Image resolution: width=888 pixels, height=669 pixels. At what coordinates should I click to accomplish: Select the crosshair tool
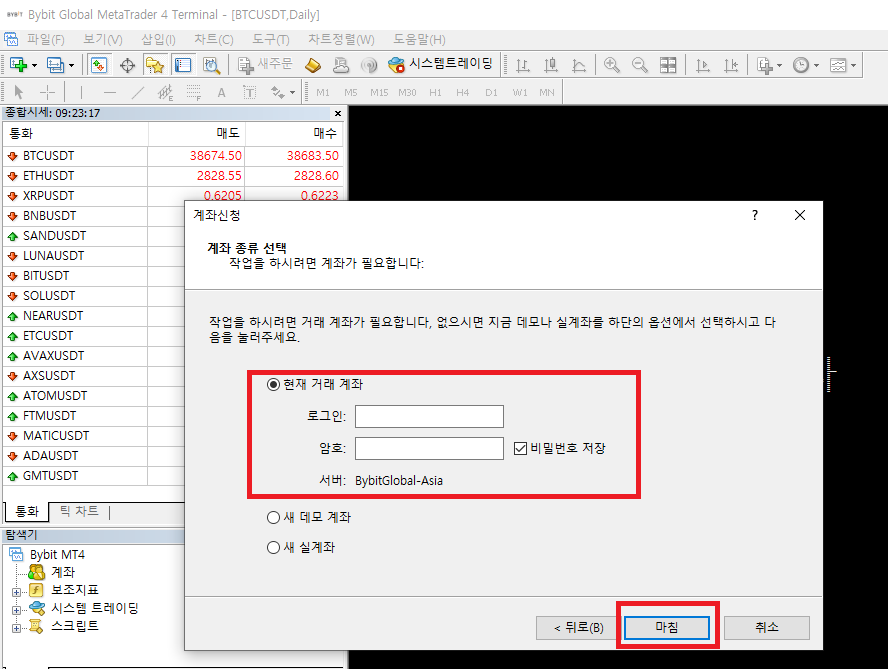tap(48, 92)
